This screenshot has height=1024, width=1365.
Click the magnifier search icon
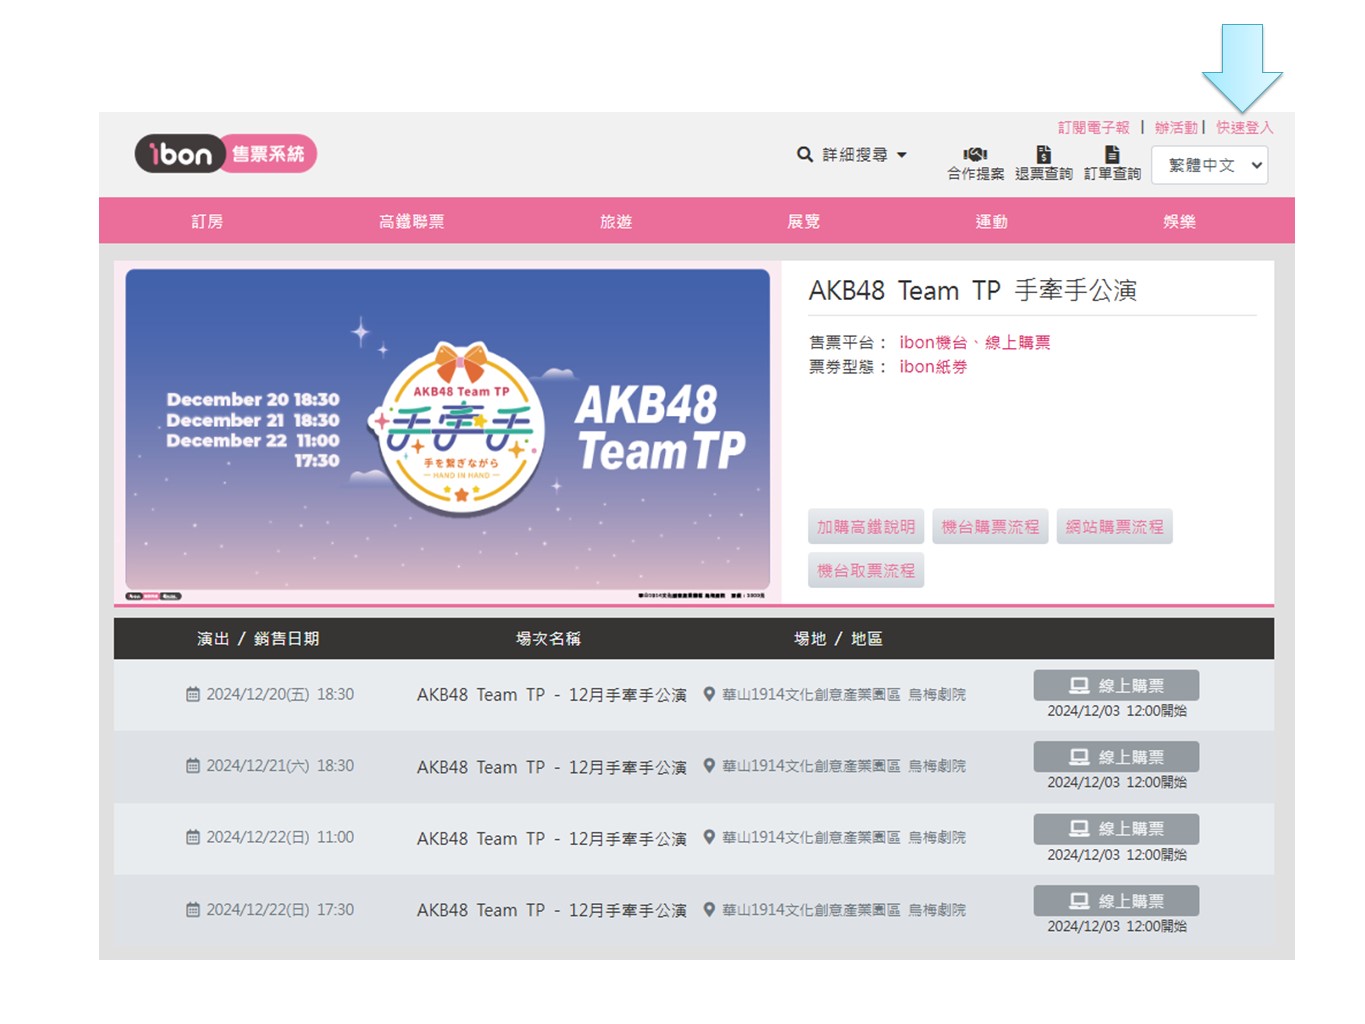pos(804,155)
